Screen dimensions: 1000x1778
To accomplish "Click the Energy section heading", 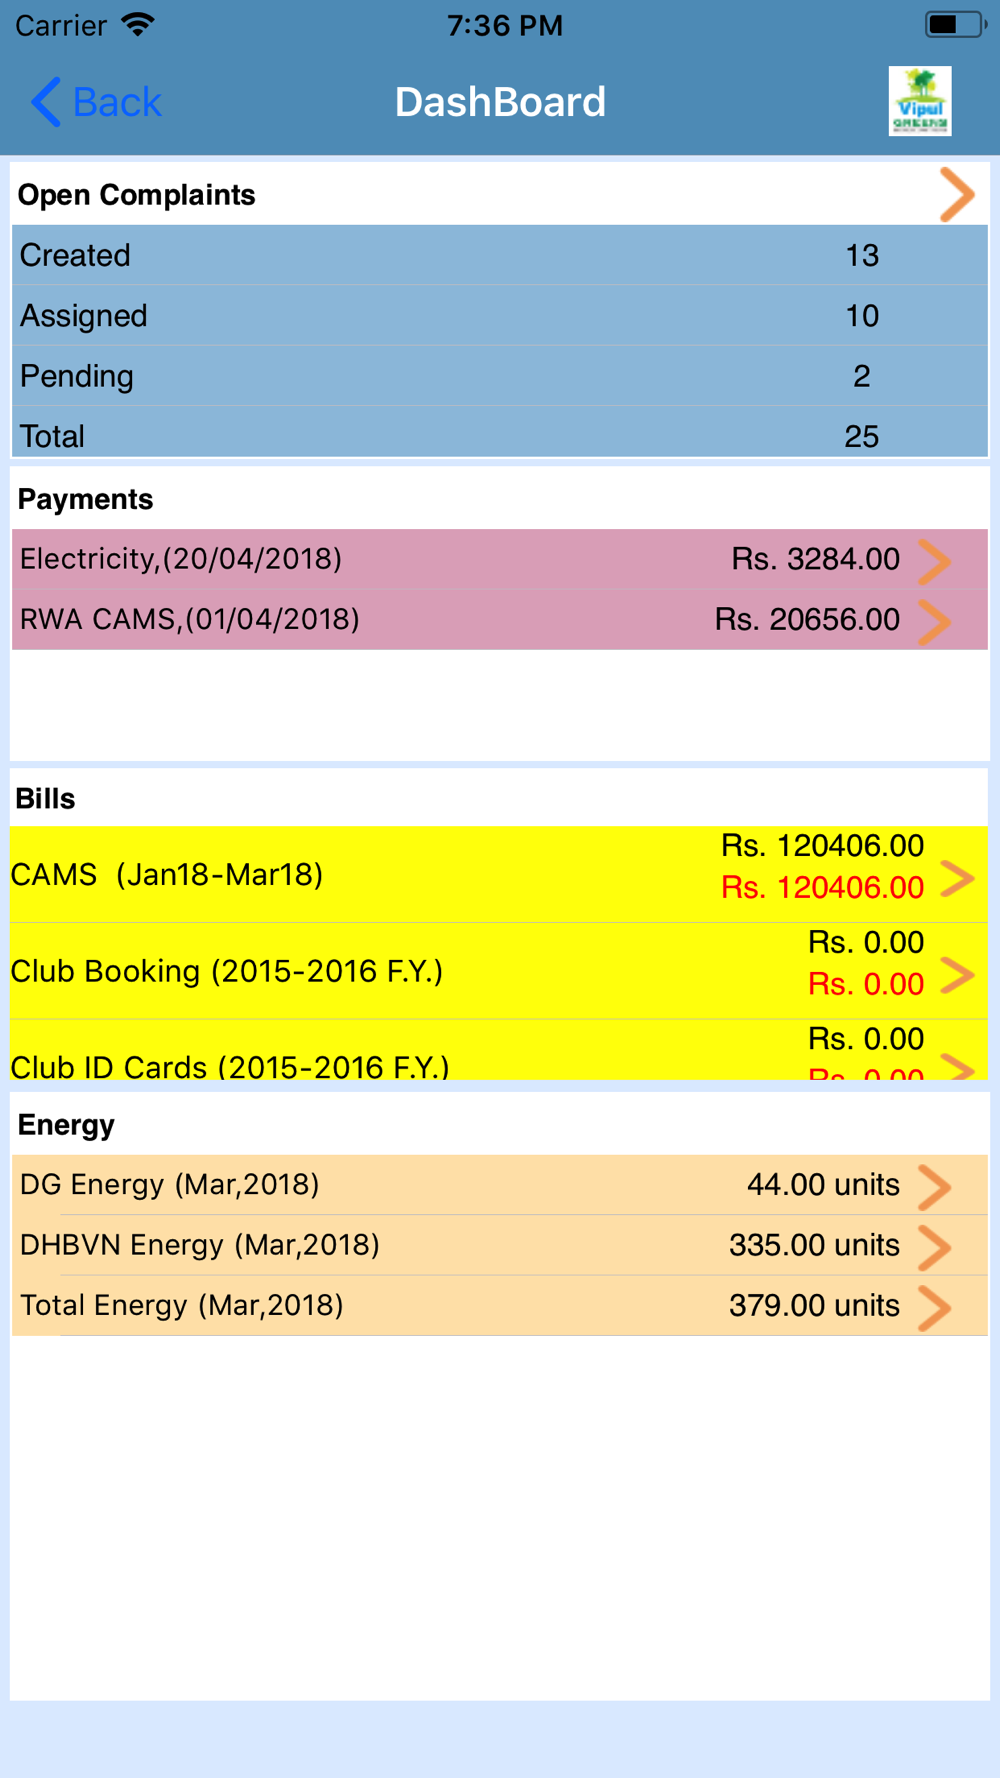I will point(66,1125).
